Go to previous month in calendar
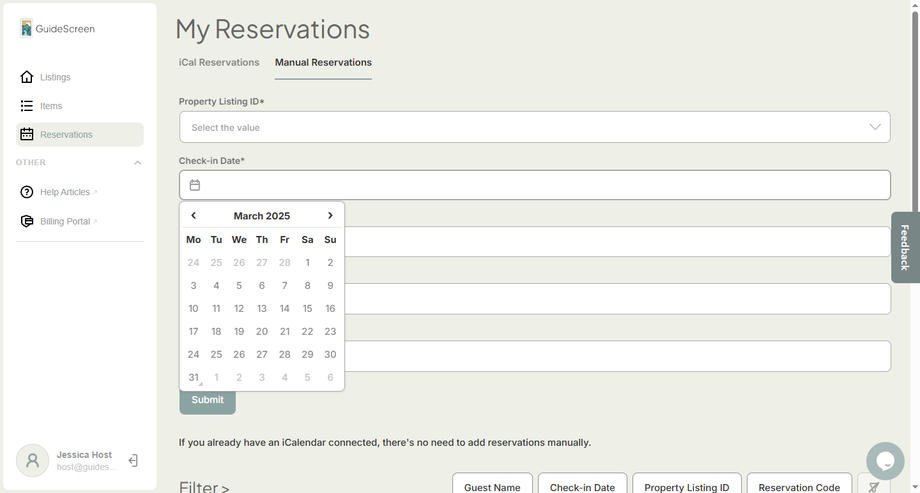 pos(193,216)
